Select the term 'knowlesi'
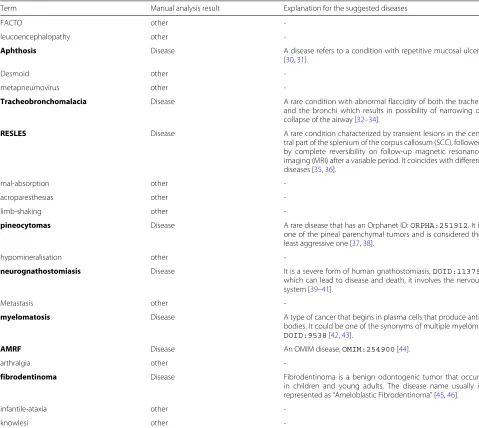479x428 pixels. pyautogui.click(x=14, y=423)
